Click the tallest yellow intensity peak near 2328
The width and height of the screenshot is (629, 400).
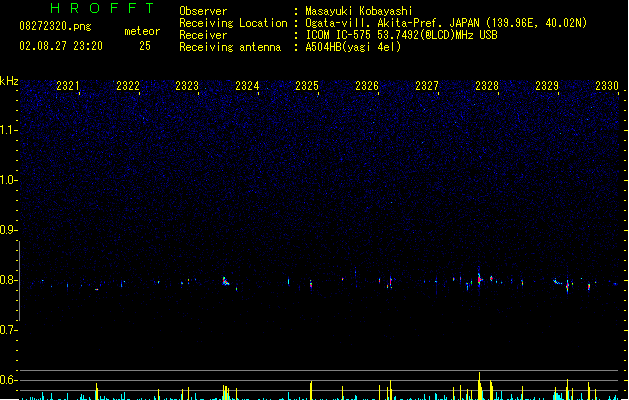479,386
